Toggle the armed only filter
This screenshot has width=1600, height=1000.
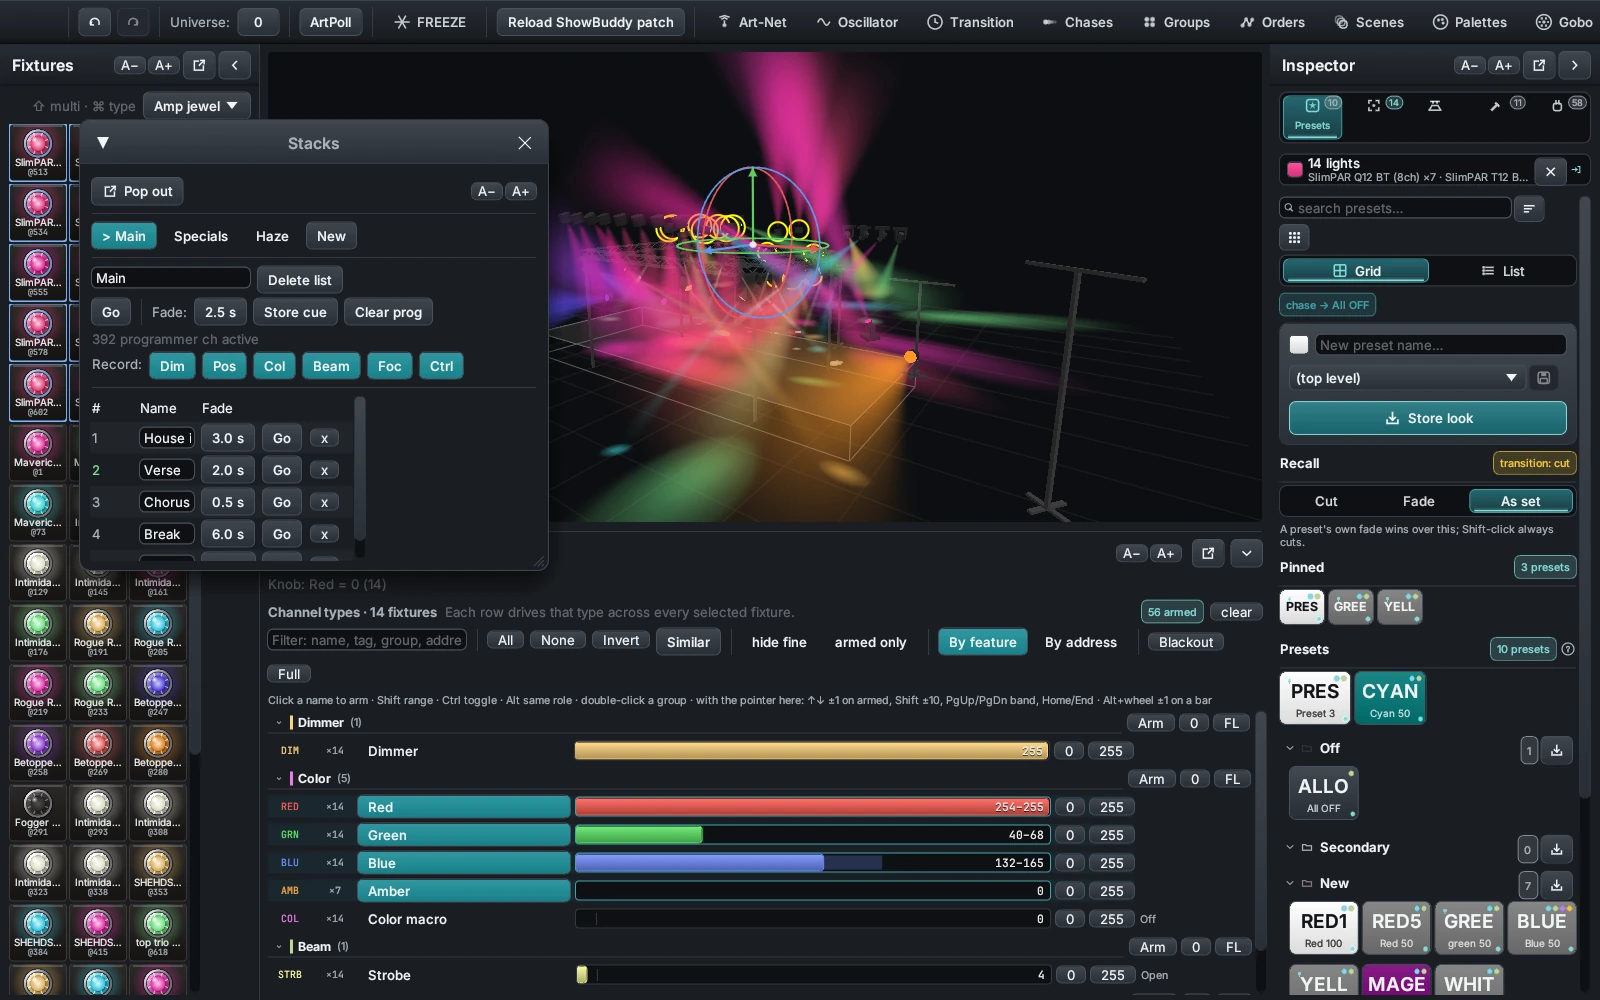click(870, 642)
